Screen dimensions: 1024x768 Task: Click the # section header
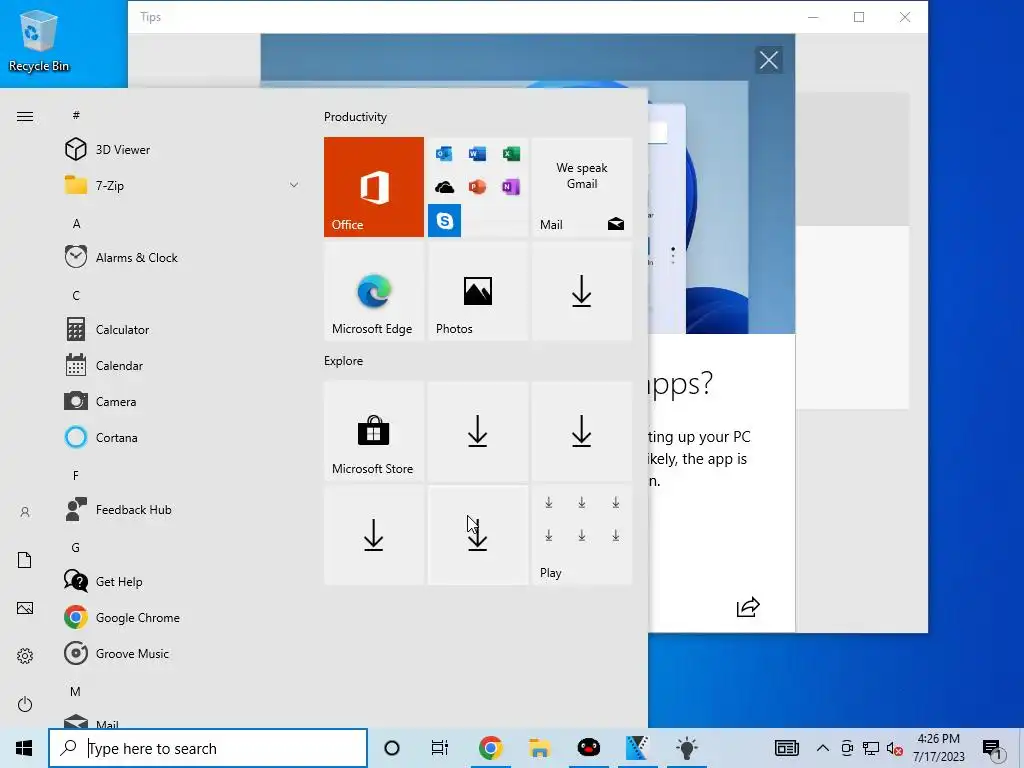76,115
